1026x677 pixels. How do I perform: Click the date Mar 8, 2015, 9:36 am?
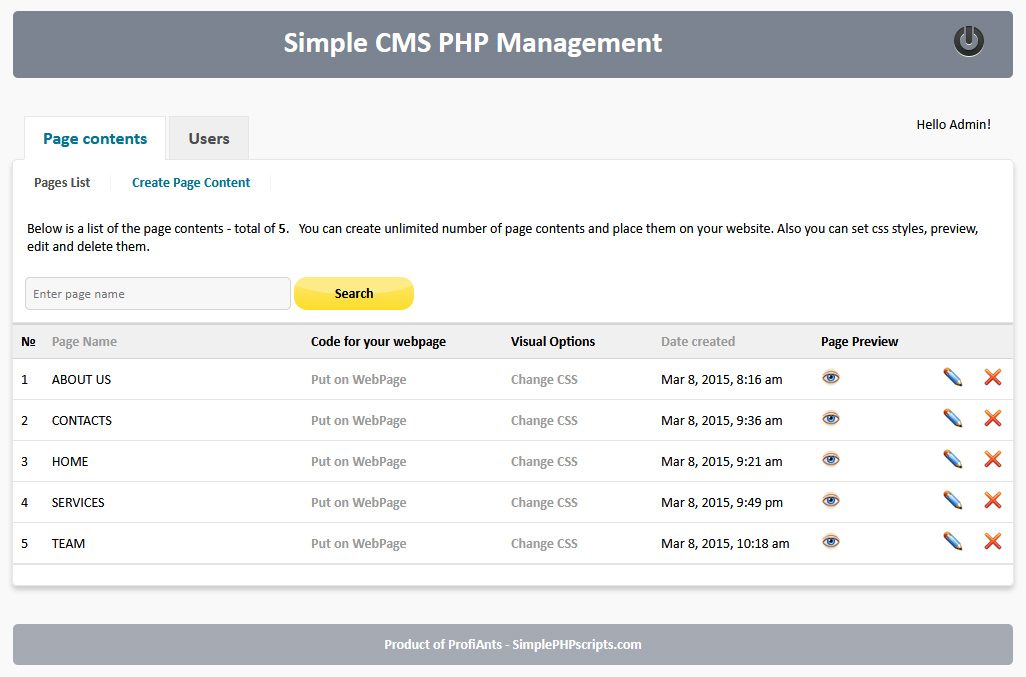[722, 421]
